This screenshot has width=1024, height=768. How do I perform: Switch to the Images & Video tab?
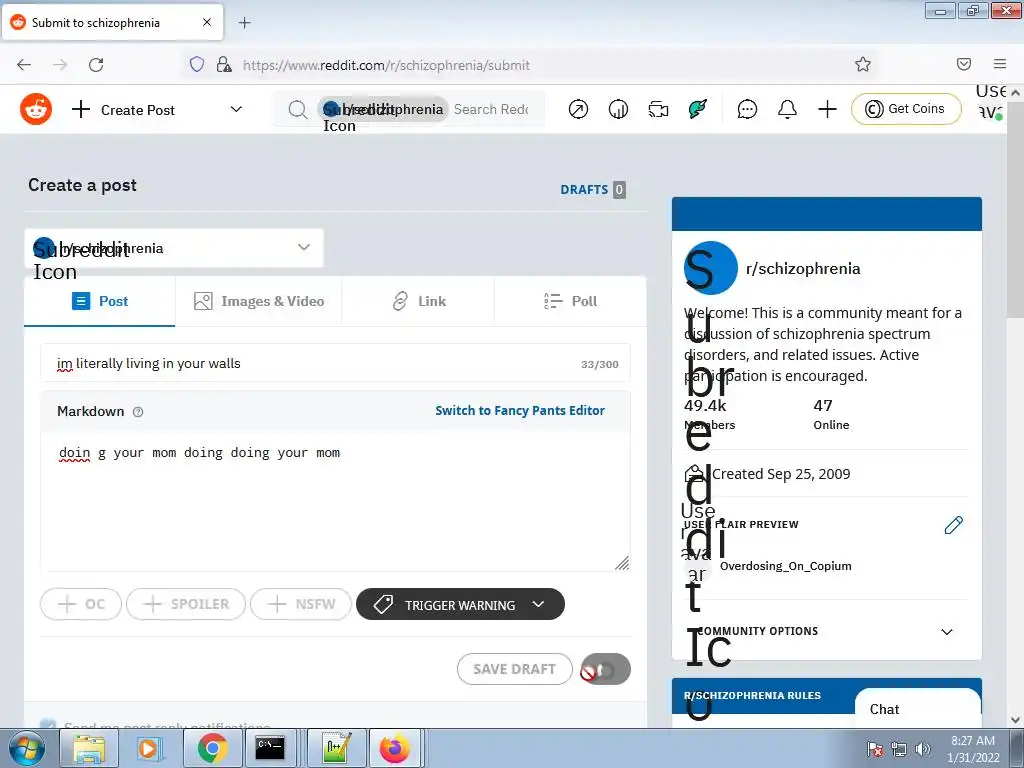click(x=259, y=301)
